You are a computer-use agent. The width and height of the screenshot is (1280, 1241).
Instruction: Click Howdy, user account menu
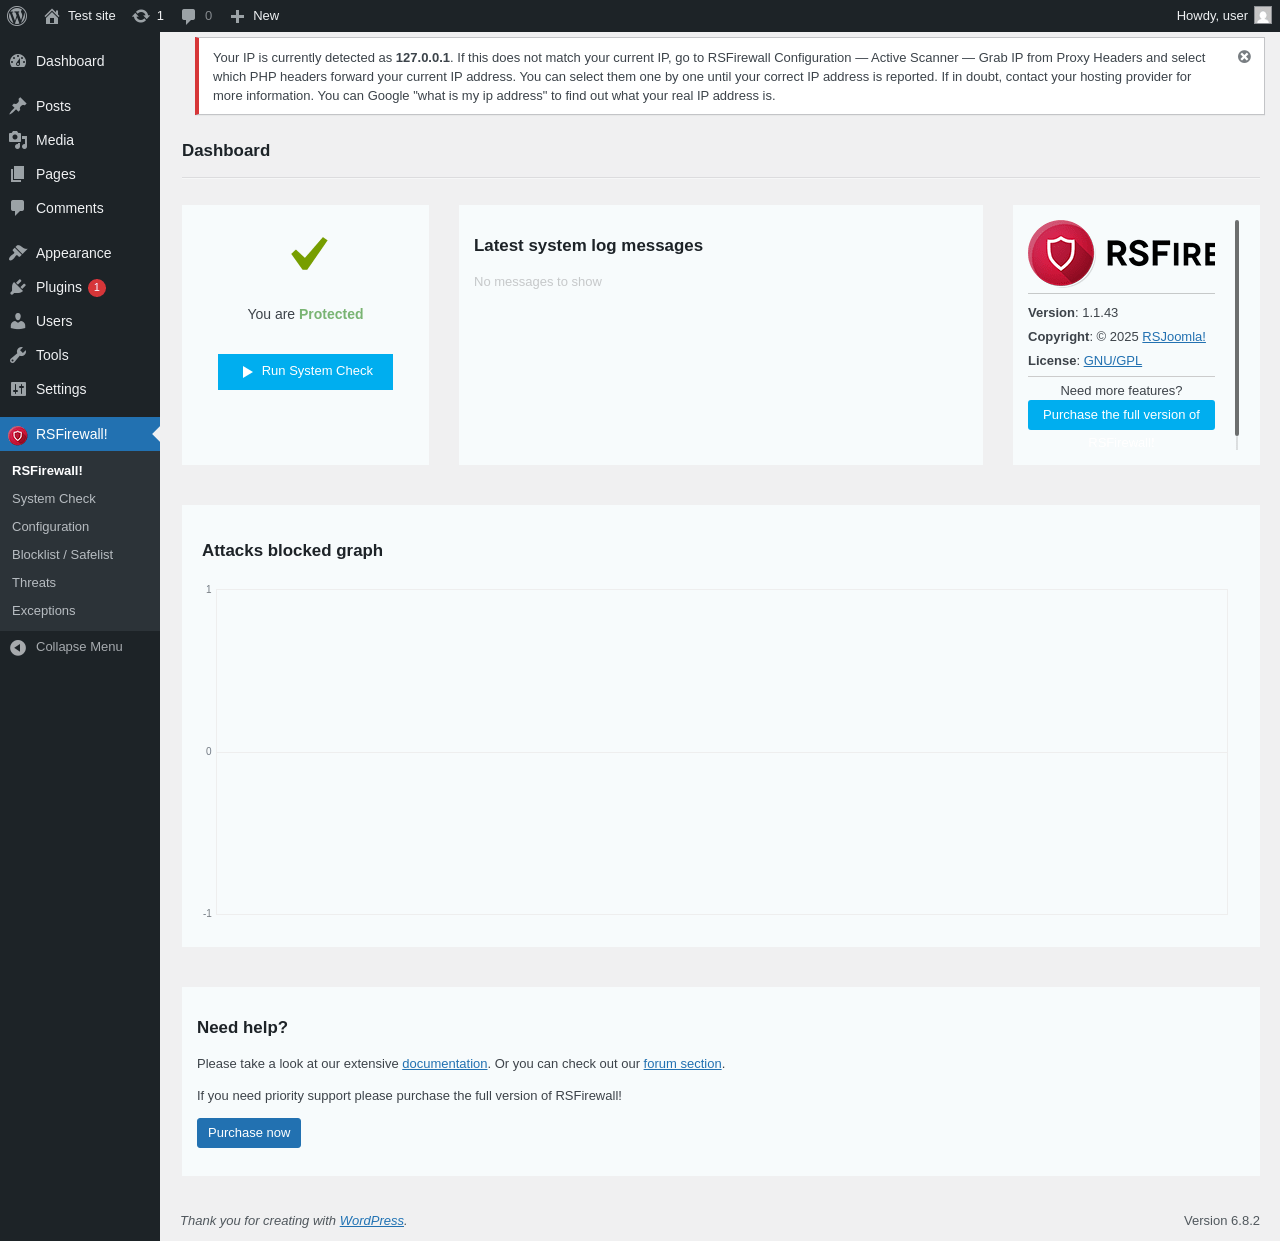point(1224,16)
